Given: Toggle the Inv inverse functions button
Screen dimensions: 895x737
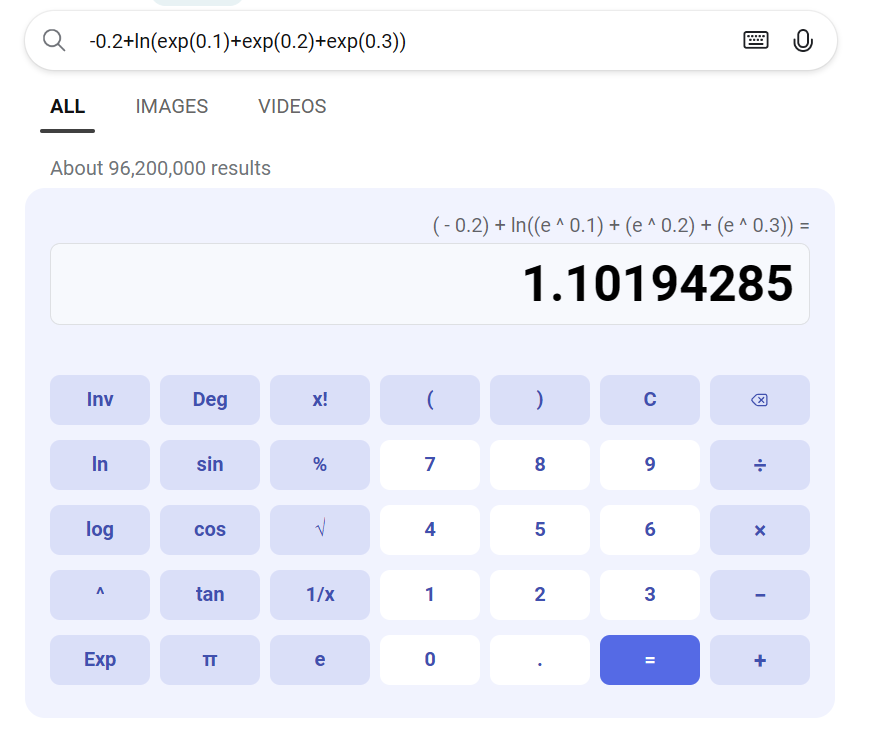Looking at the screenshot, I should tap(100, 400).
